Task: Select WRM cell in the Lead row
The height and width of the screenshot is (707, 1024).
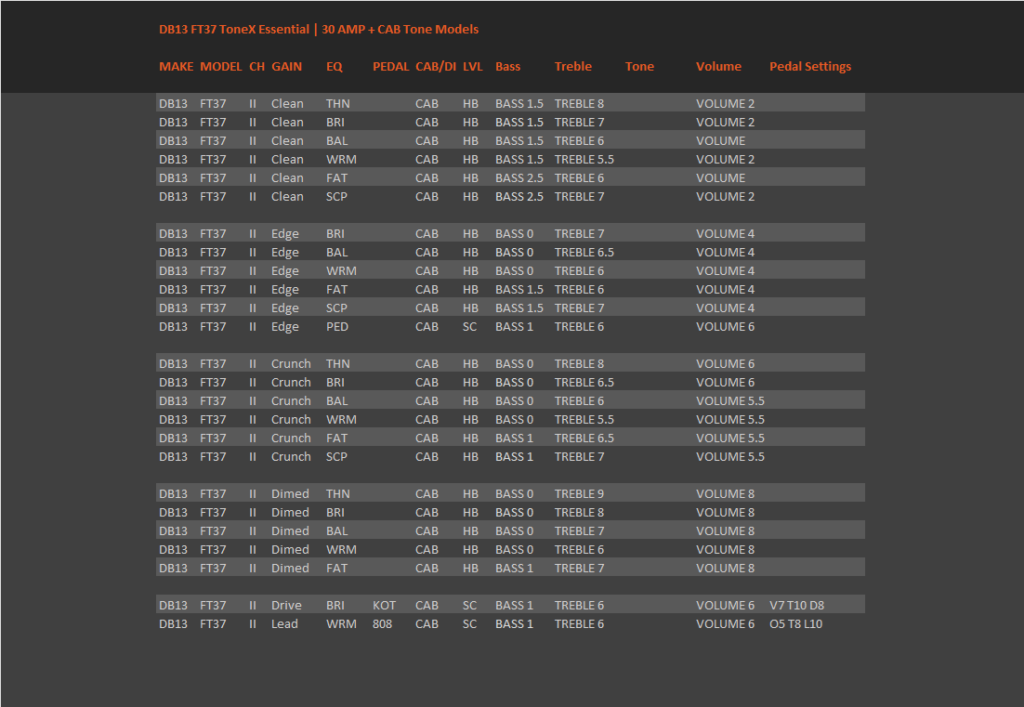Action: pos(341,624)
